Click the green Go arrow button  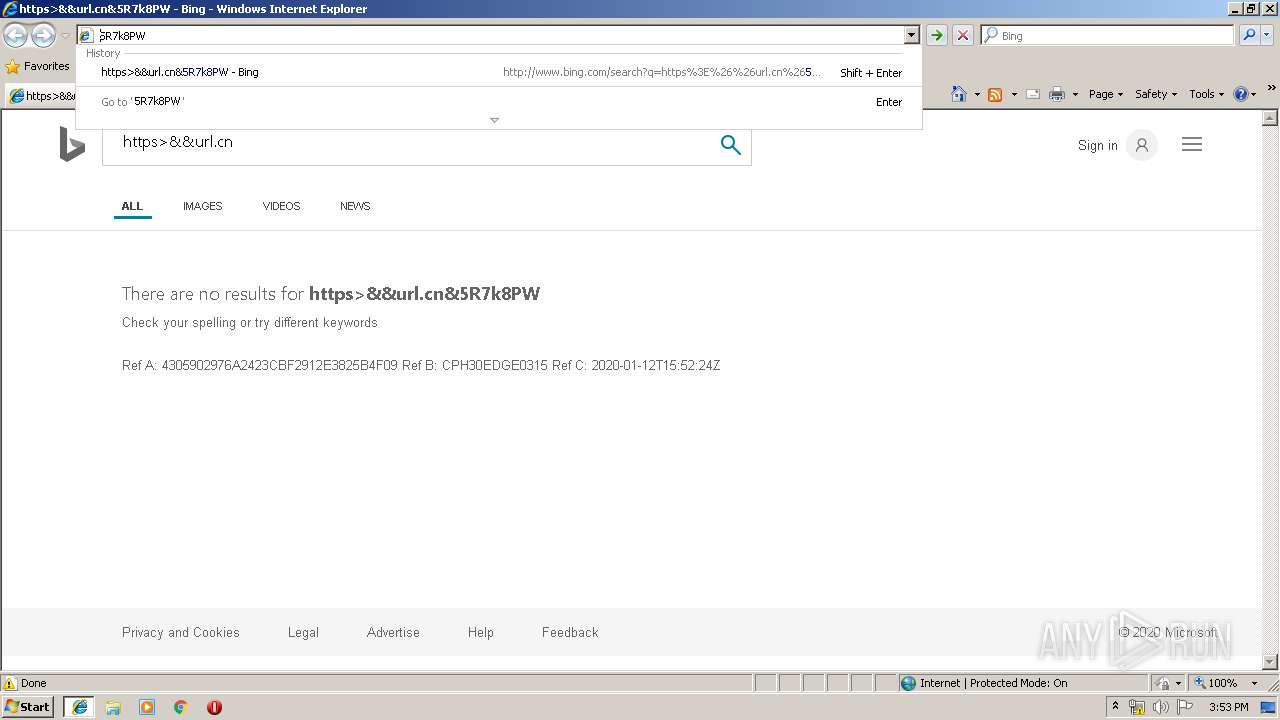[936, 35]
